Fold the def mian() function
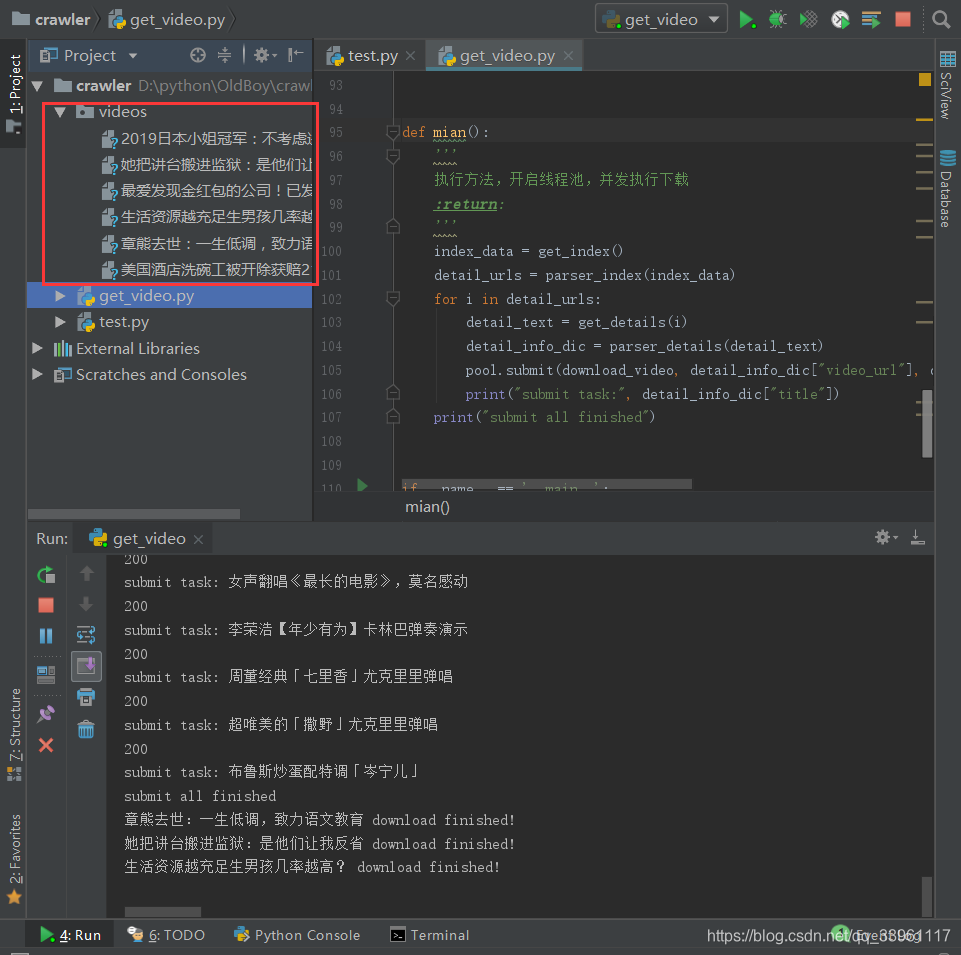This screenshot has width=961, height=955. pos(393,132)
